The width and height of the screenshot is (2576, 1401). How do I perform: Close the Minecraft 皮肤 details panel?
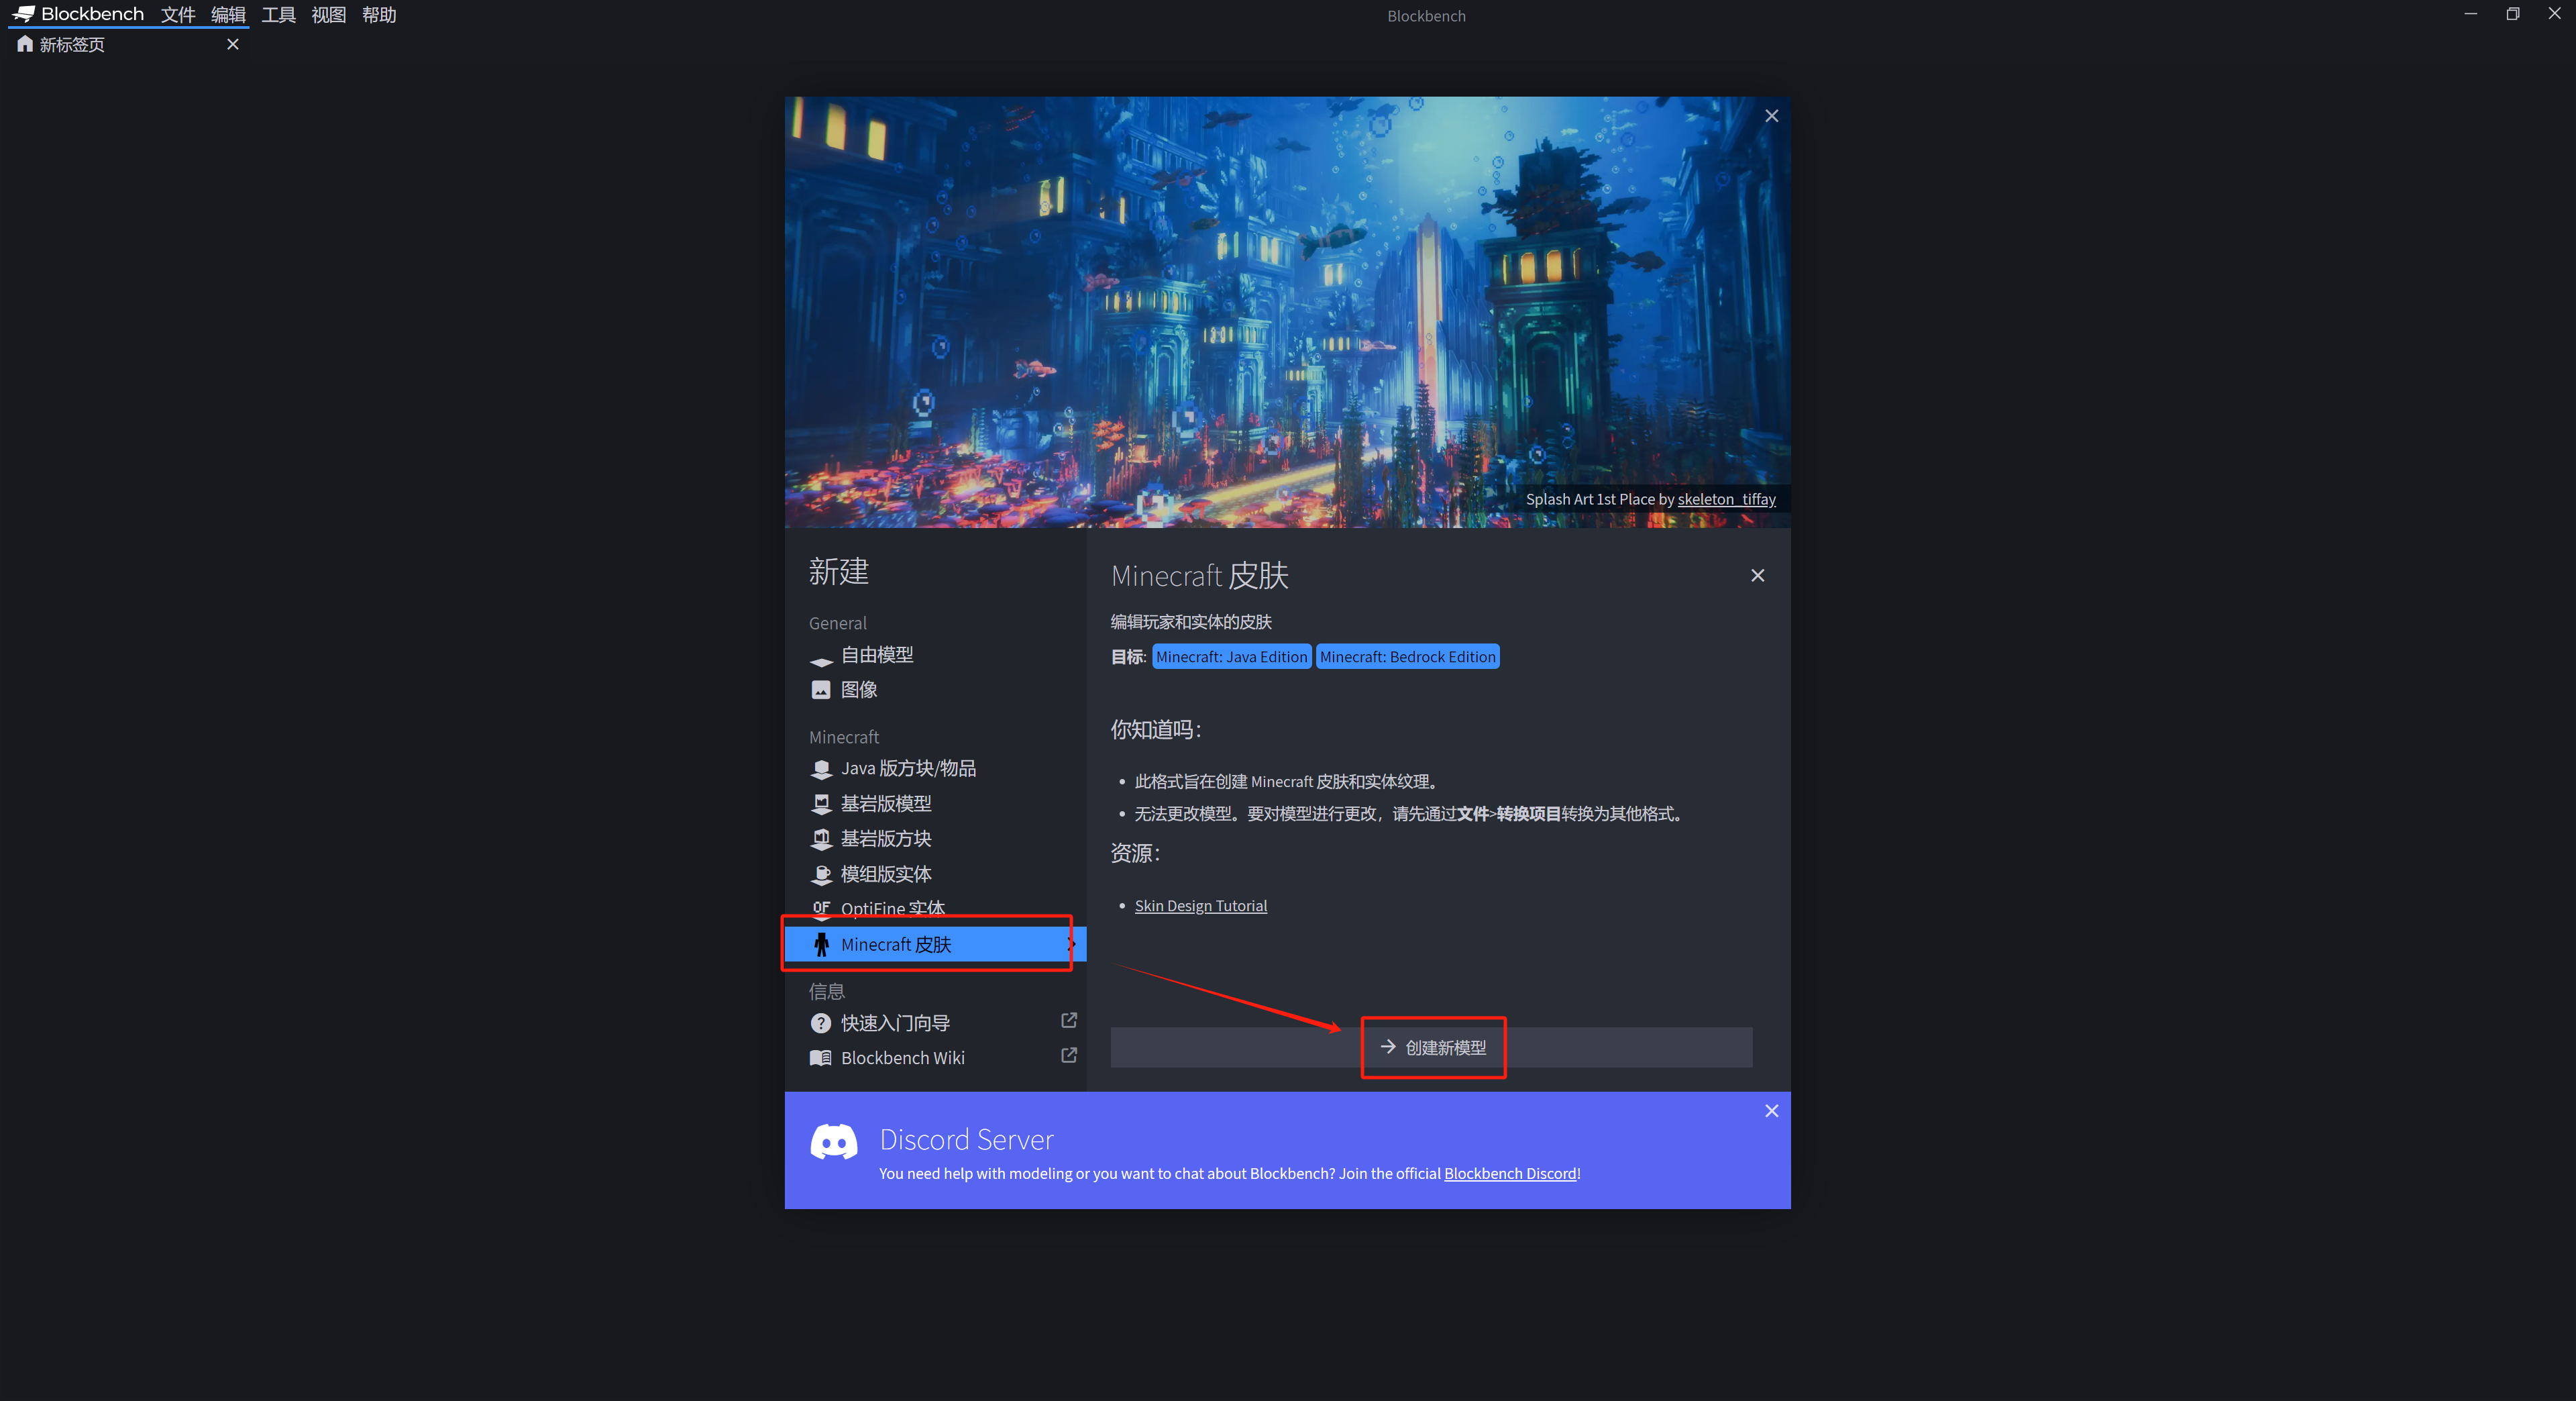tap(1757, 575)
